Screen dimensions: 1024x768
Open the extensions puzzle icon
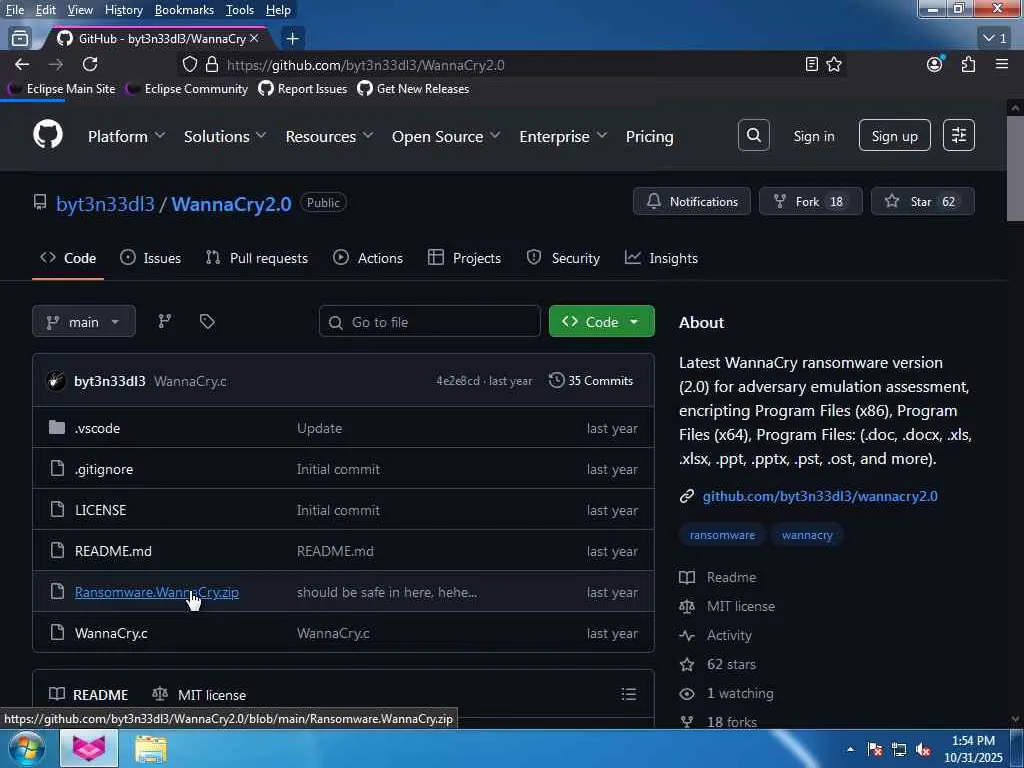(968, 64)
